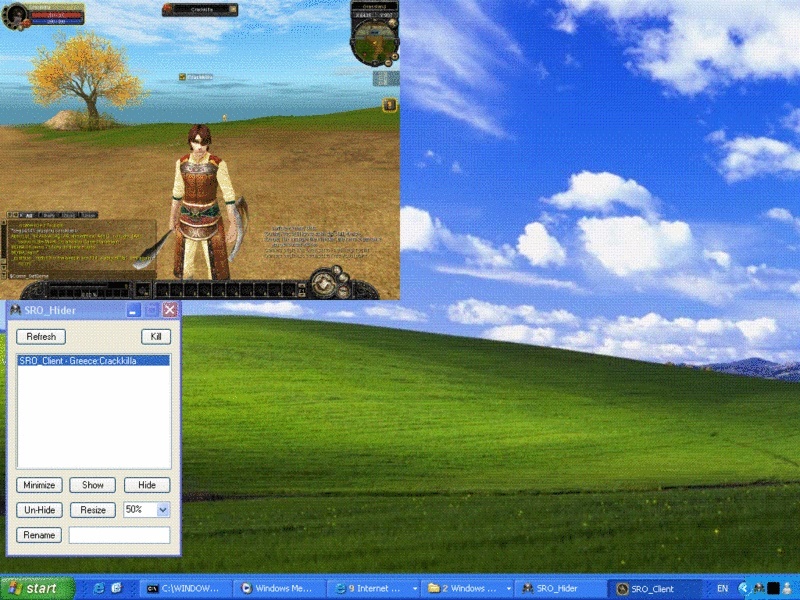Click the Rename button

39,535
